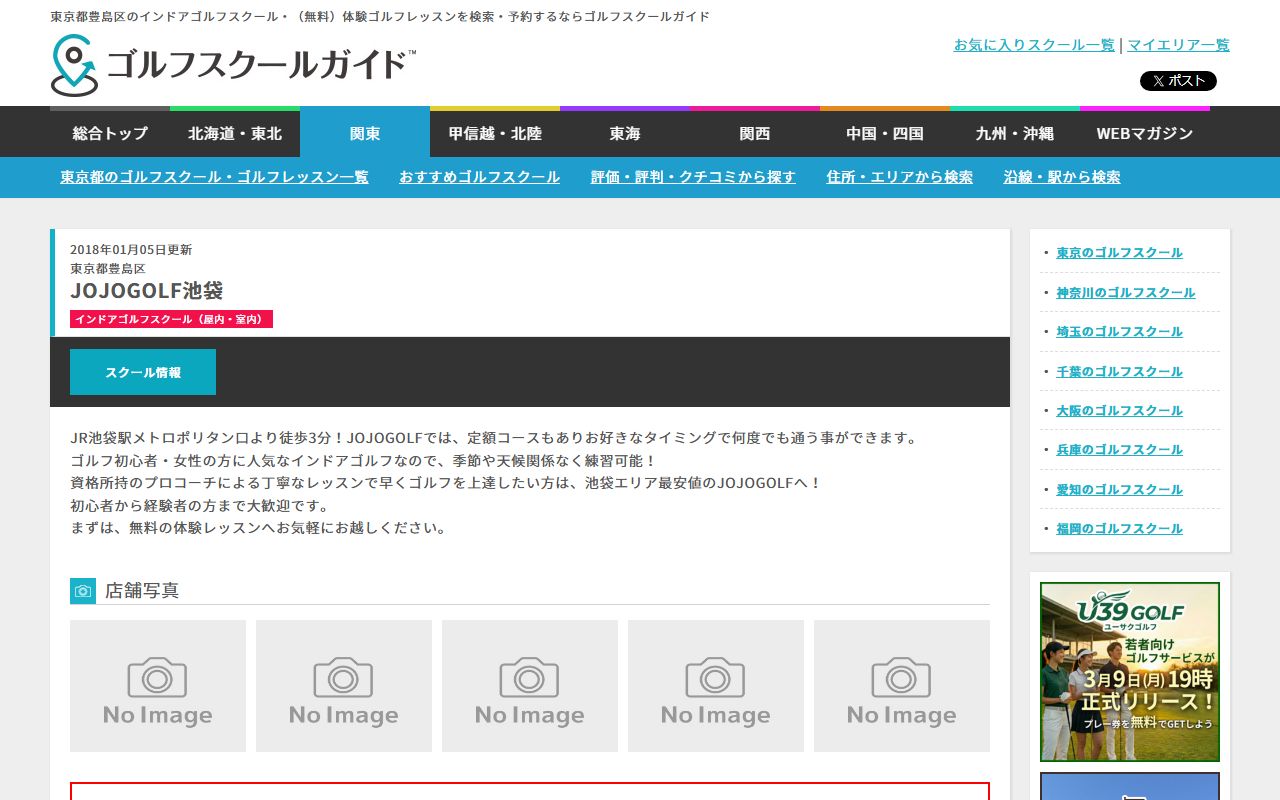The height and width of the screenshot is (800, 1280).
Task: Select the 関東 navigation tab
Action: pos(365,133)
